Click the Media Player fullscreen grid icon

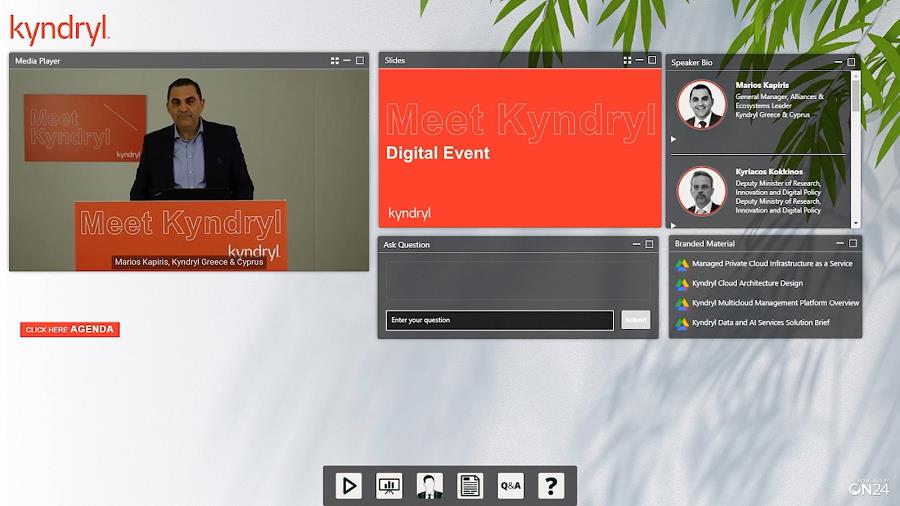pos(335,61)
